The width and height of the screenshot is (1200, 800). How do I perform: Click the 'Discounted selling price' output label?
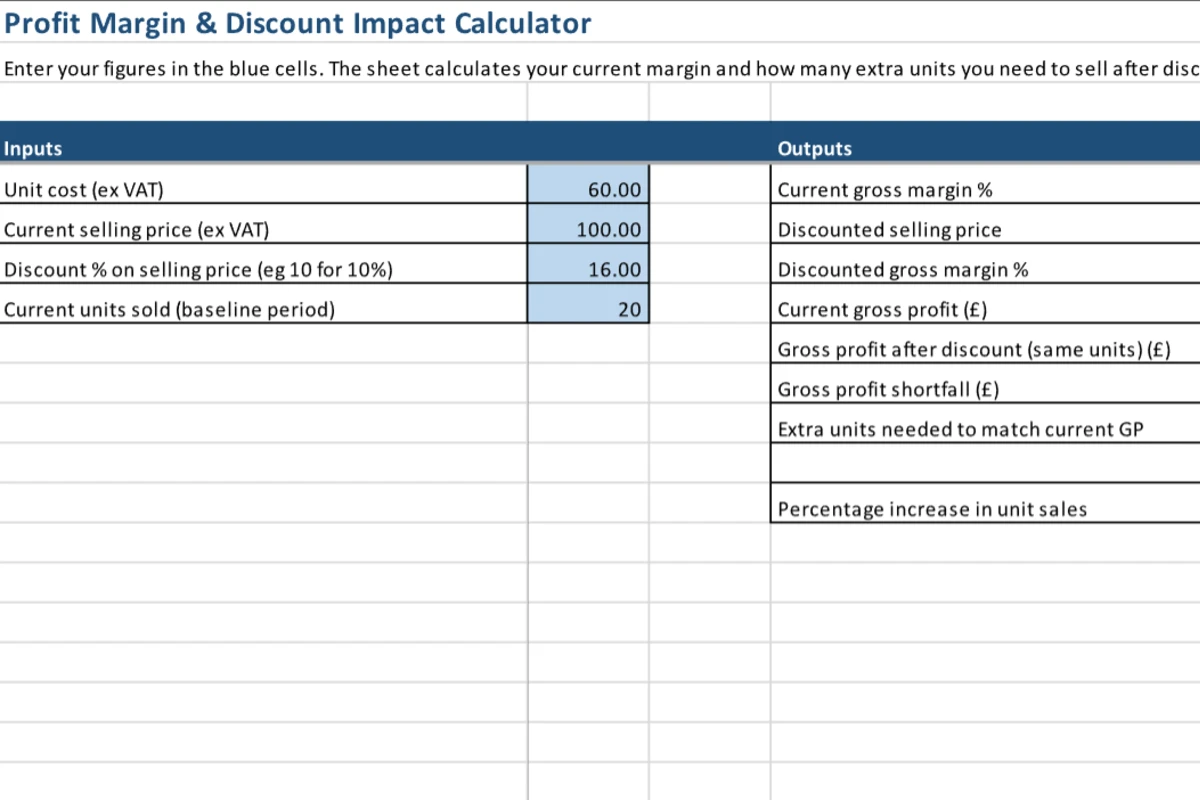coord(889,230)
